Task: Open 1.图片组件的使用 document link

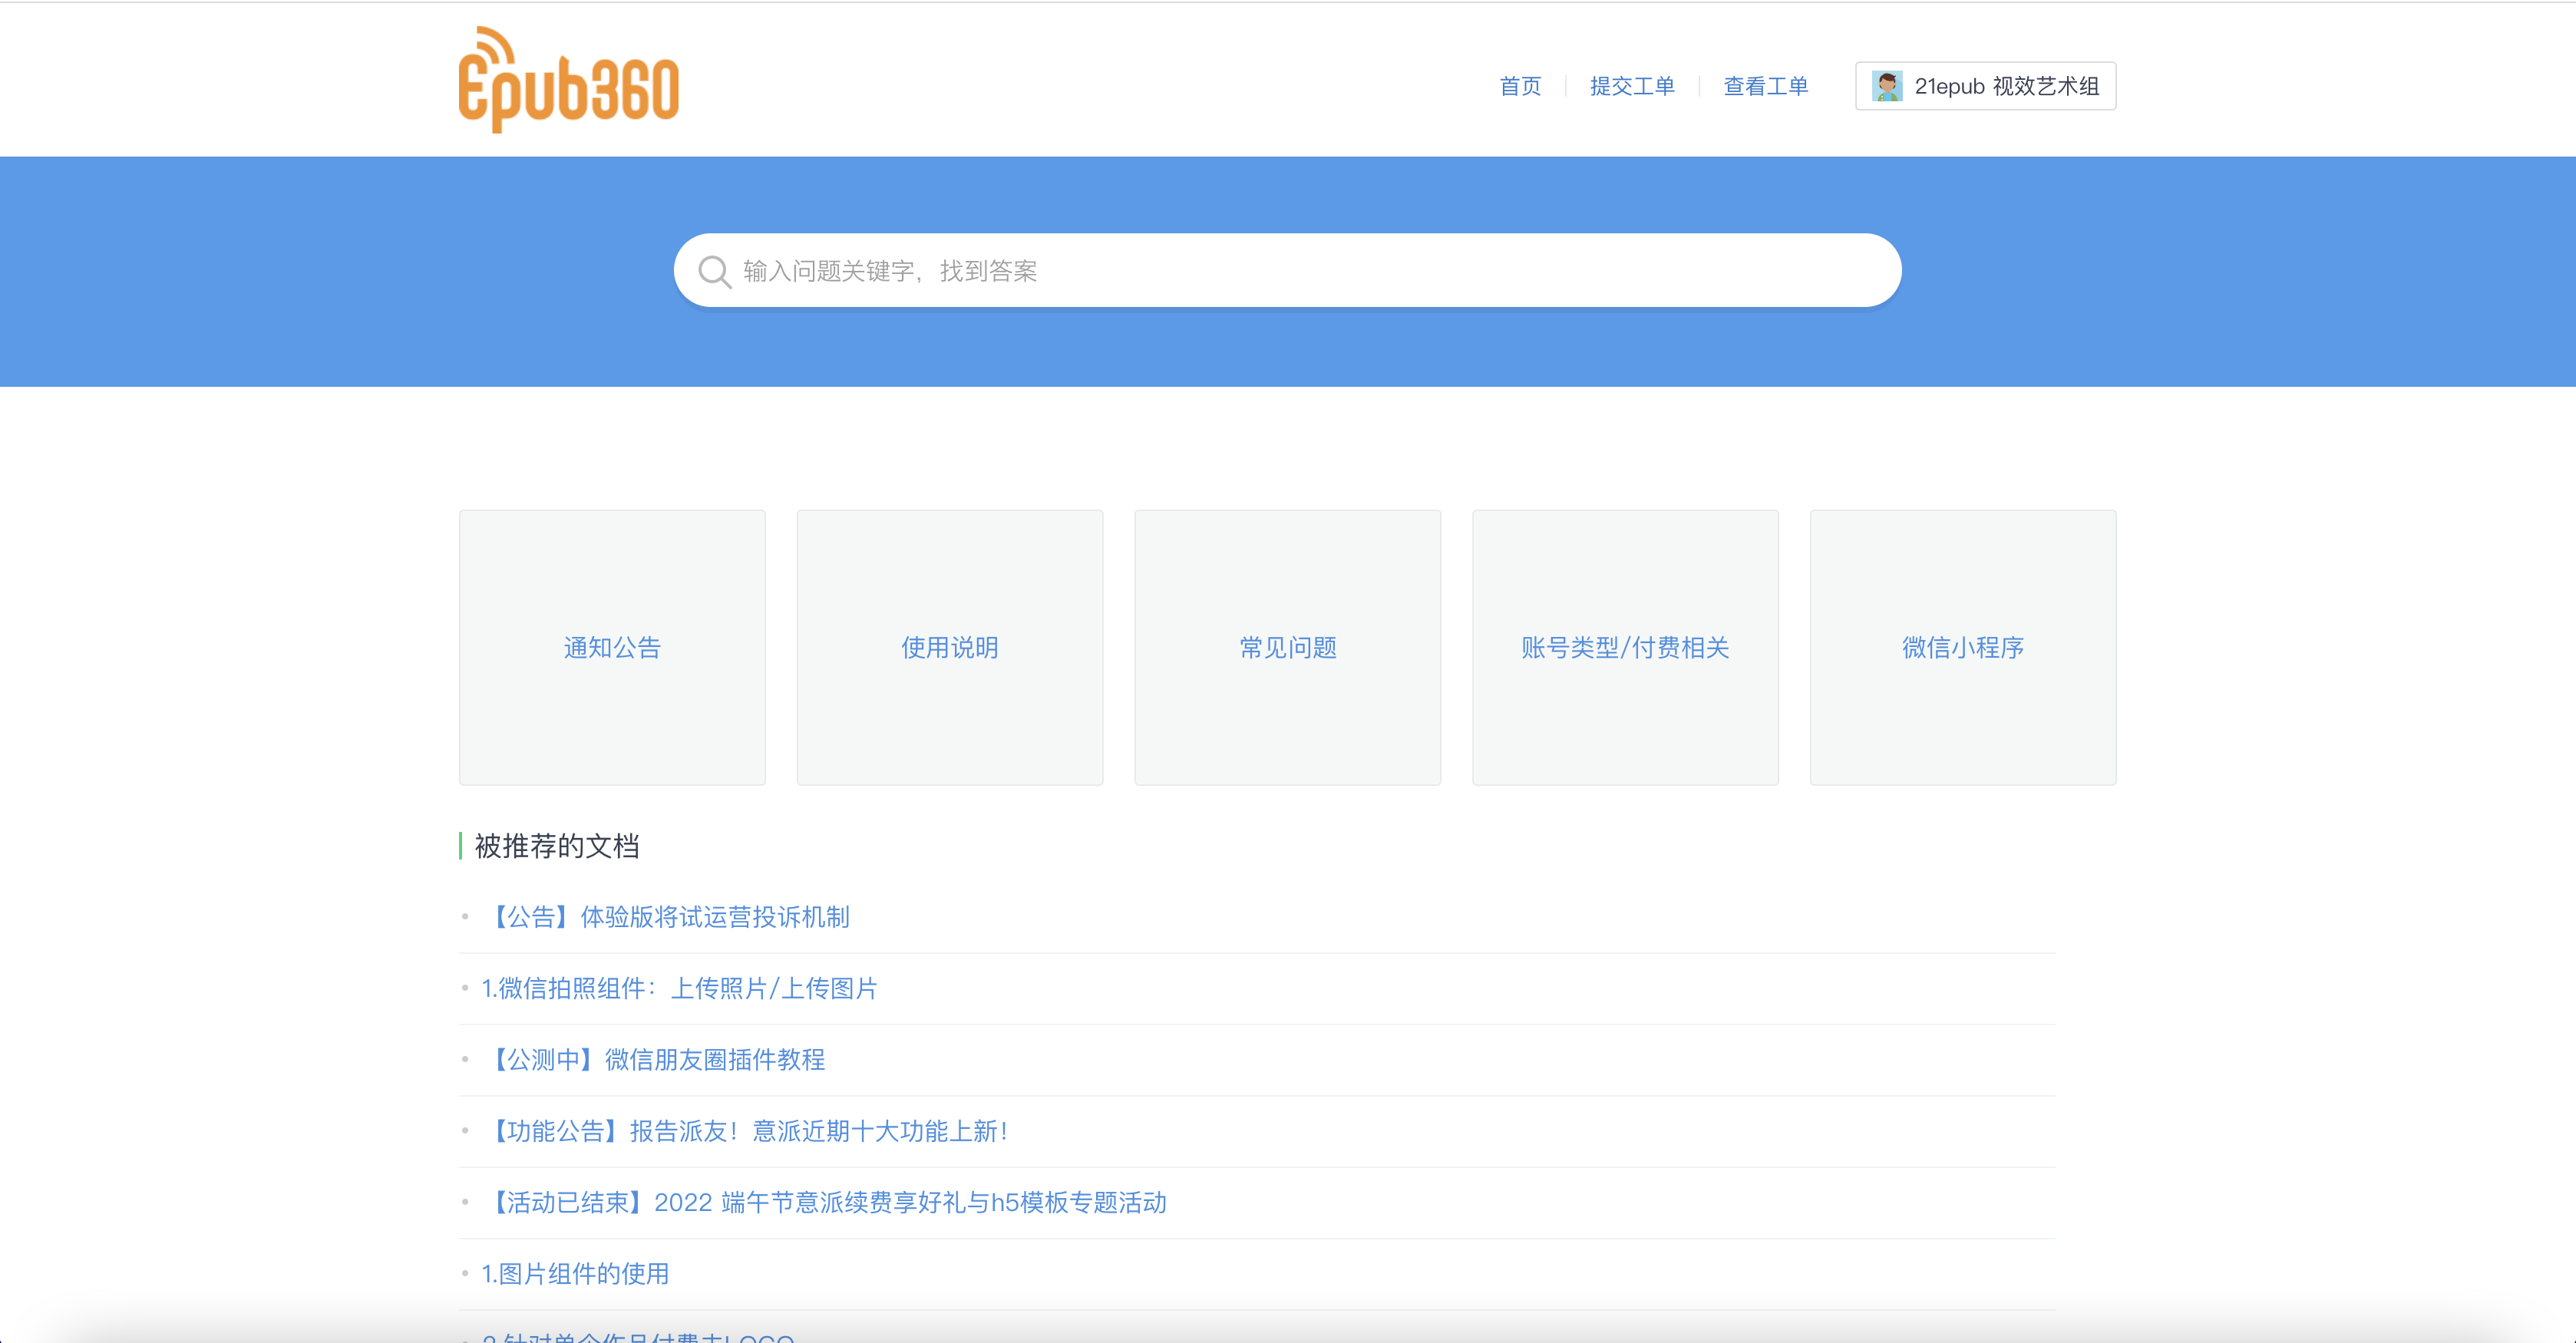Action: click(575, 1273)
